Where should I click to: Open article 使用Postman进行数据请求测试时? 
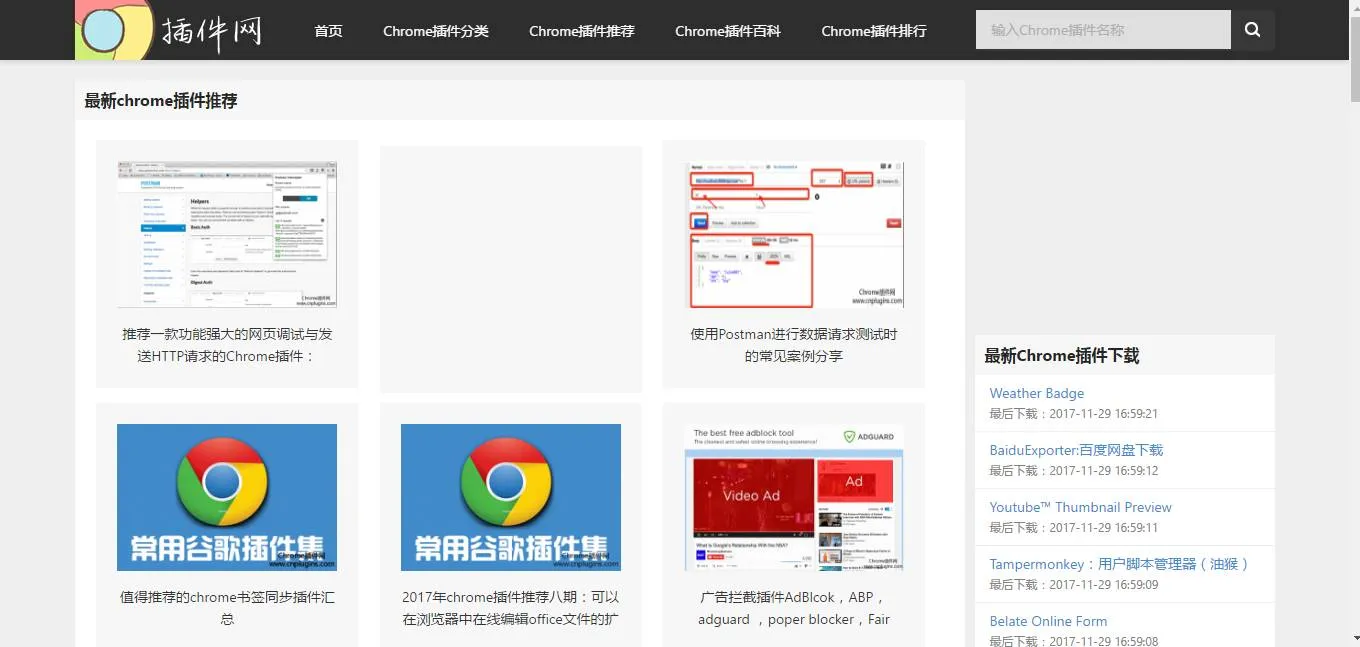[794, 345]
